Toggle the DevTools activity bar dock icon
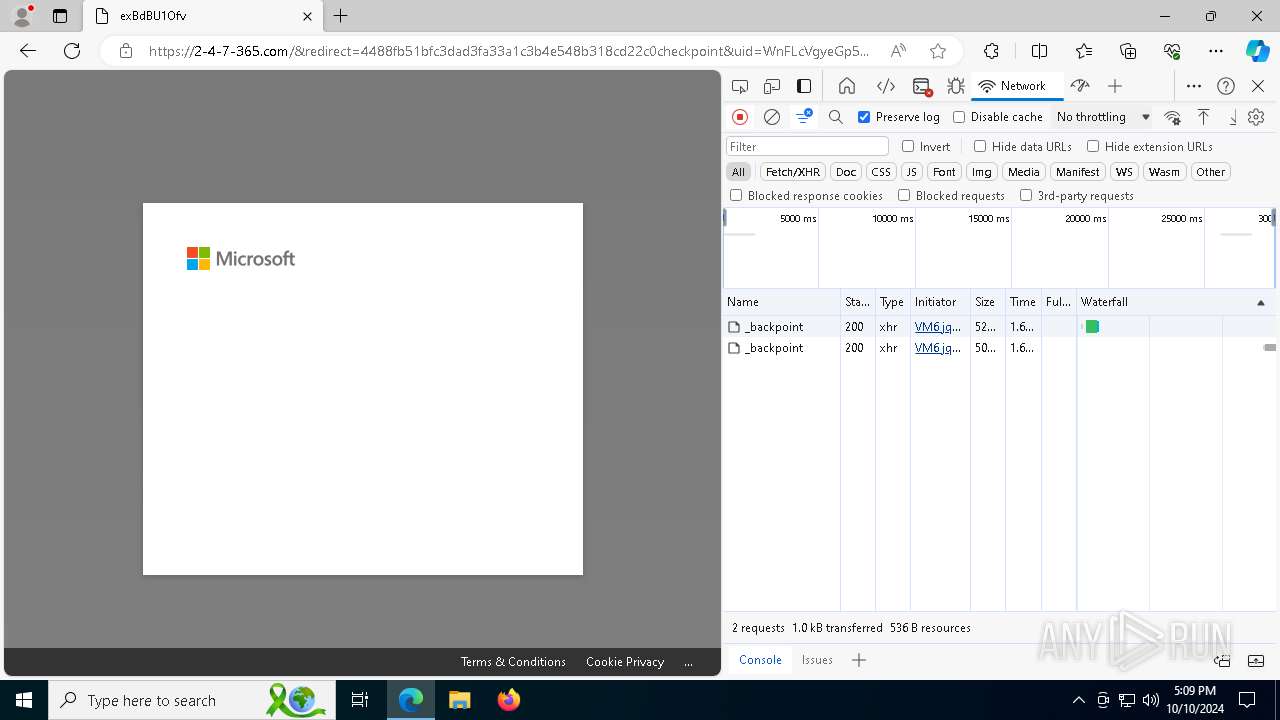Screen dimensions: 1280x720 tap(804, 86)
